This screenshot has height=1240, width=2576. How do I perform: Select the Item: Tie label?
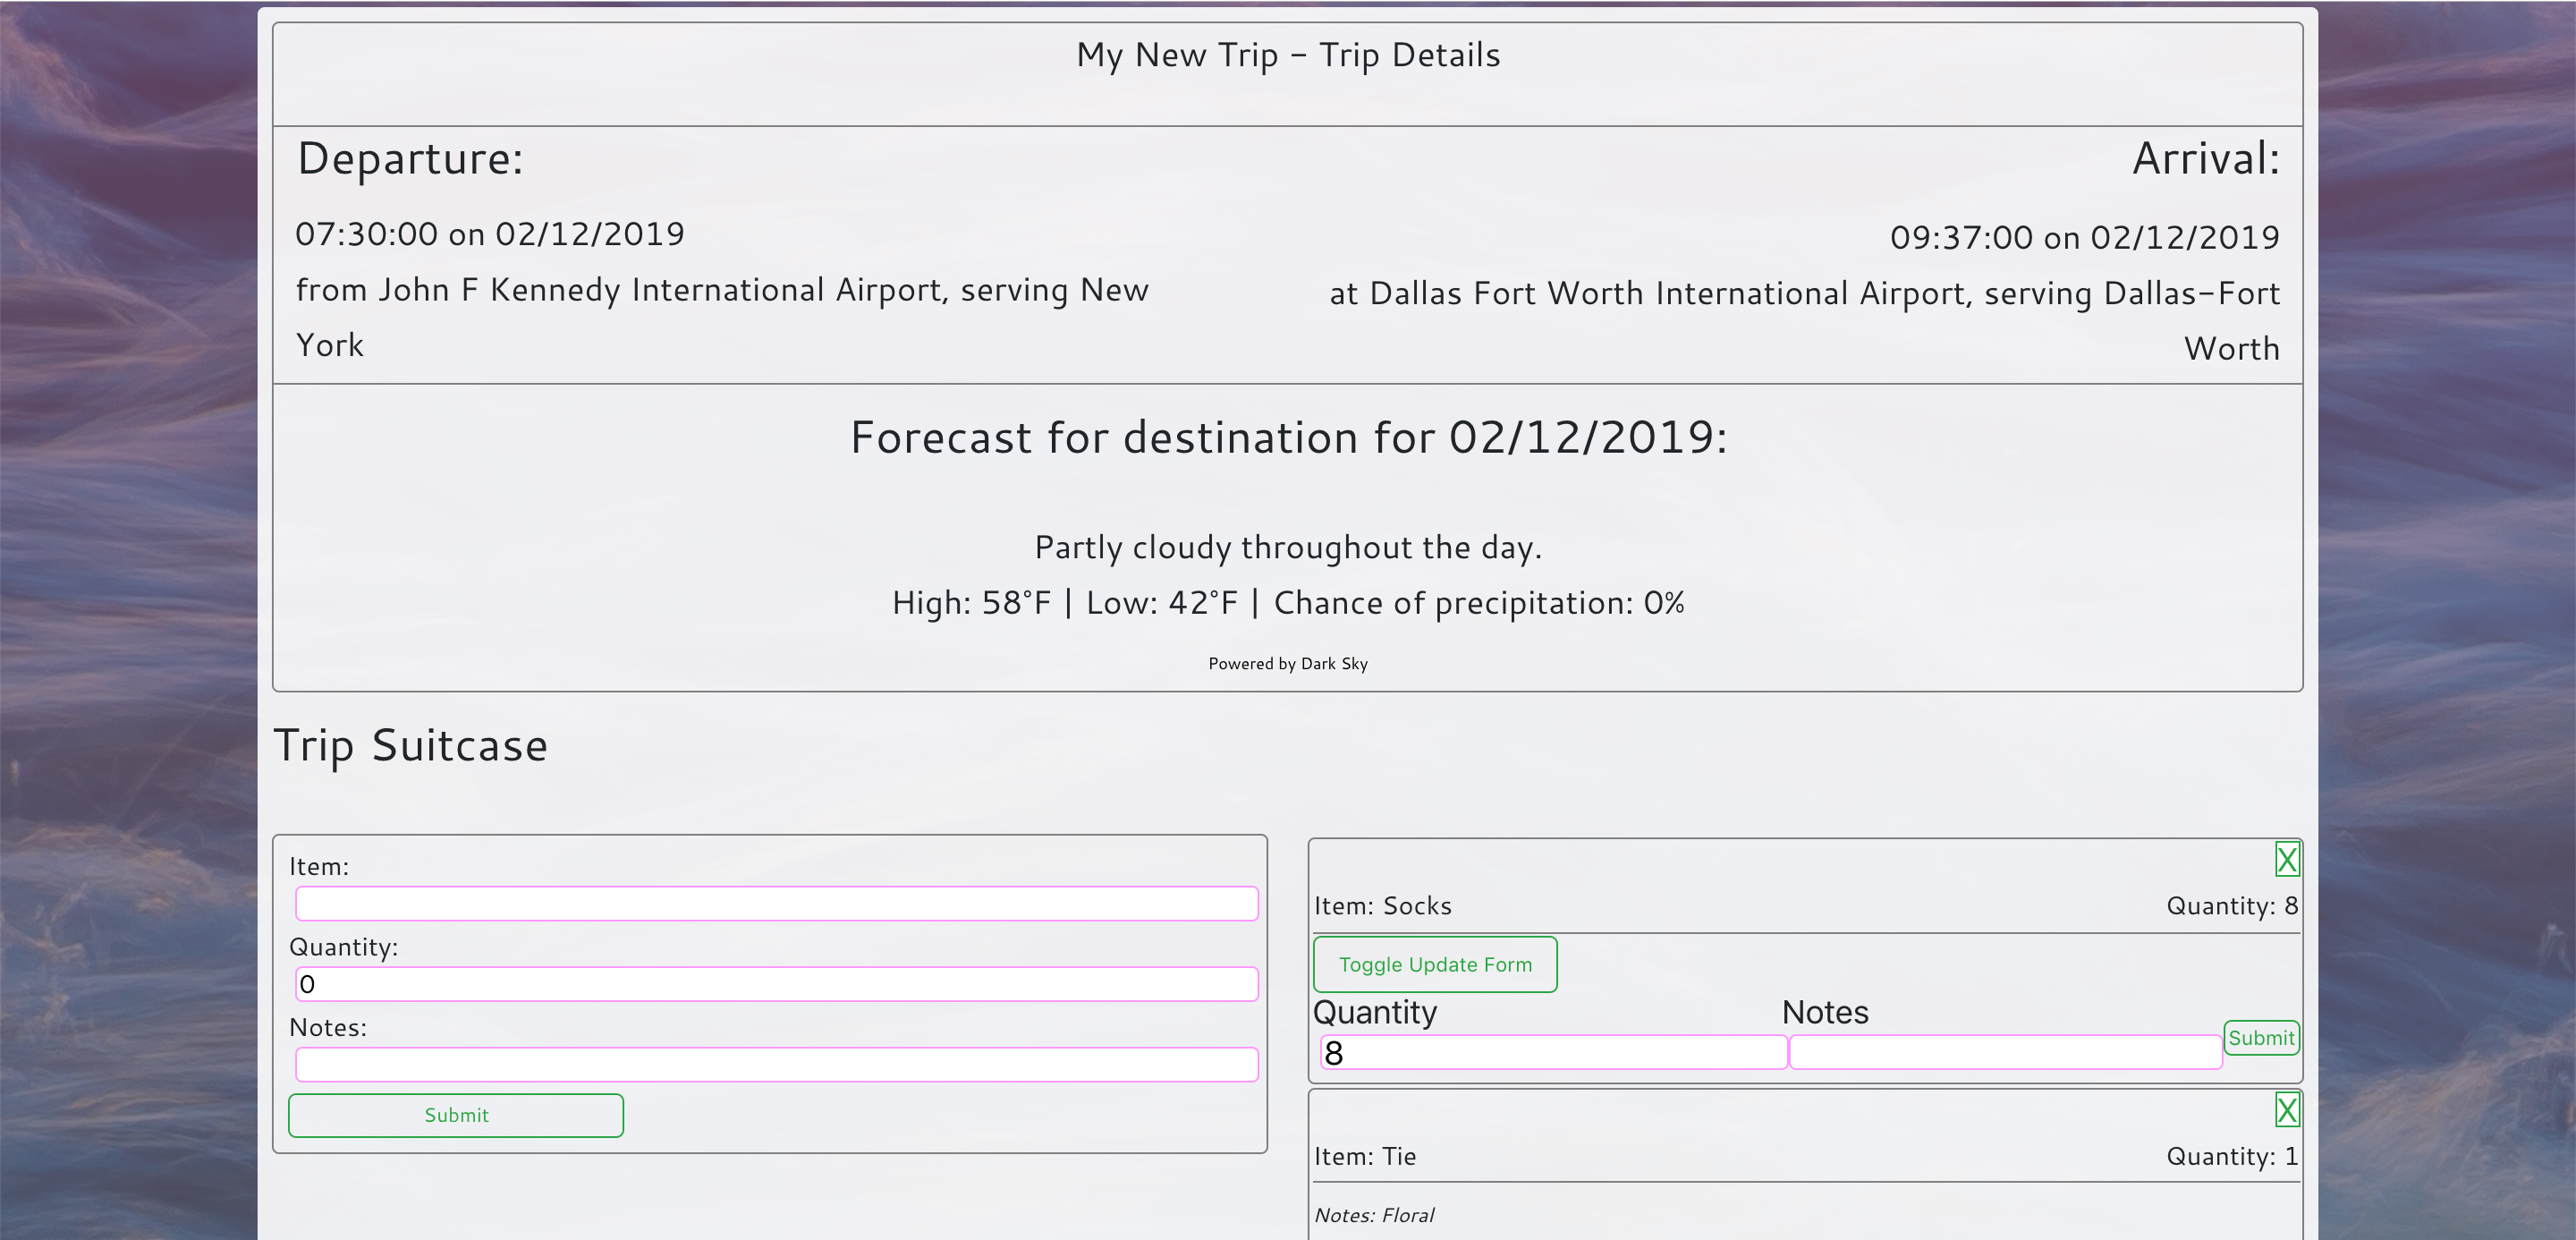(x=1364, y=1157)
